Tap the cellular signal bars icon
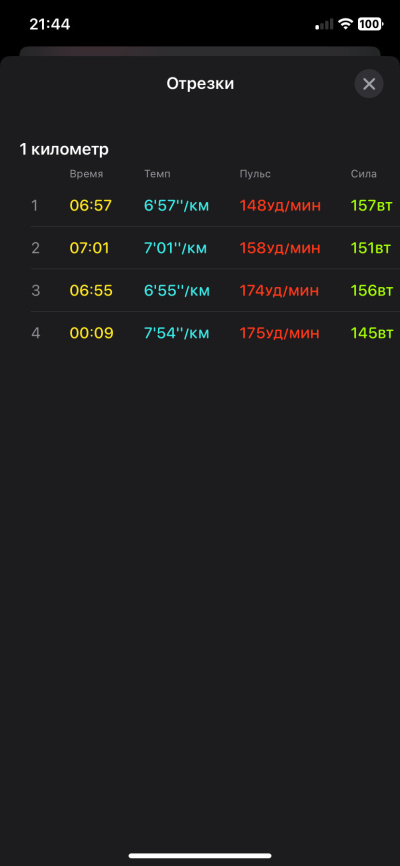The height and width of the screenshot is (866, 400). [x=324, y=24]
